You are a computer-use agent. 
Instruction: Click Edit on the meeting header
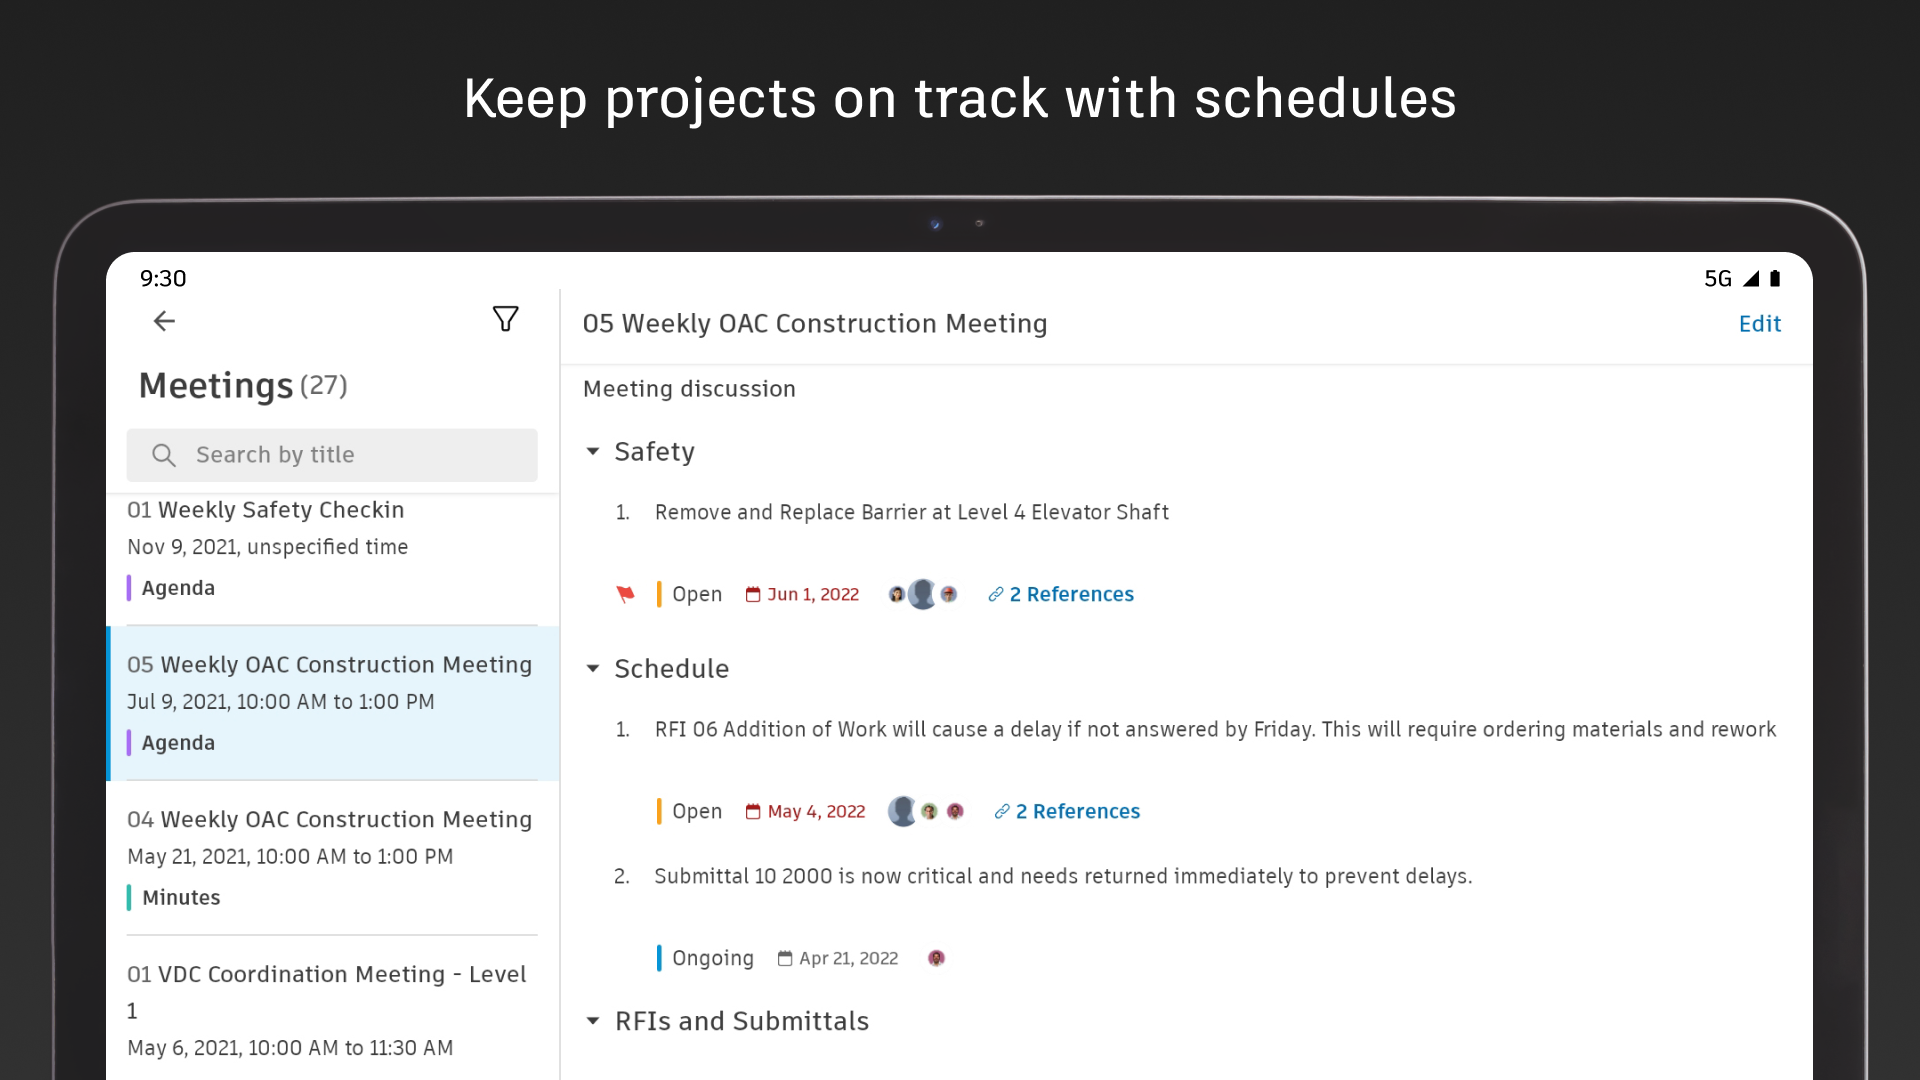click(1759, 324)
